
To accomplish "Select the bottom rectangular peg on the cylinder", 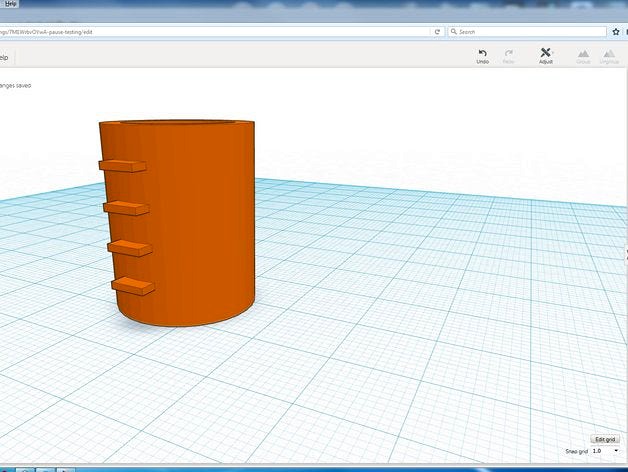I will [x=133, y=286].
